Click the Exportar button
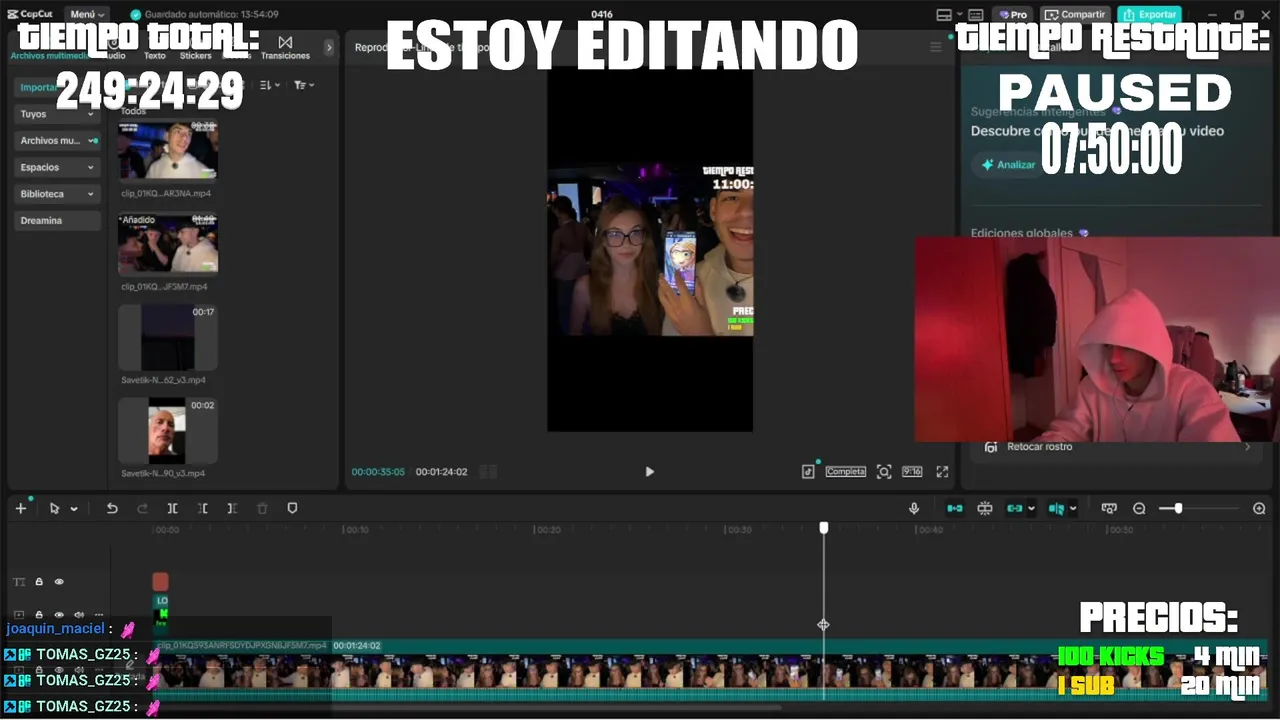The width and height of the screenshot is (1280, 720). 1149,14
